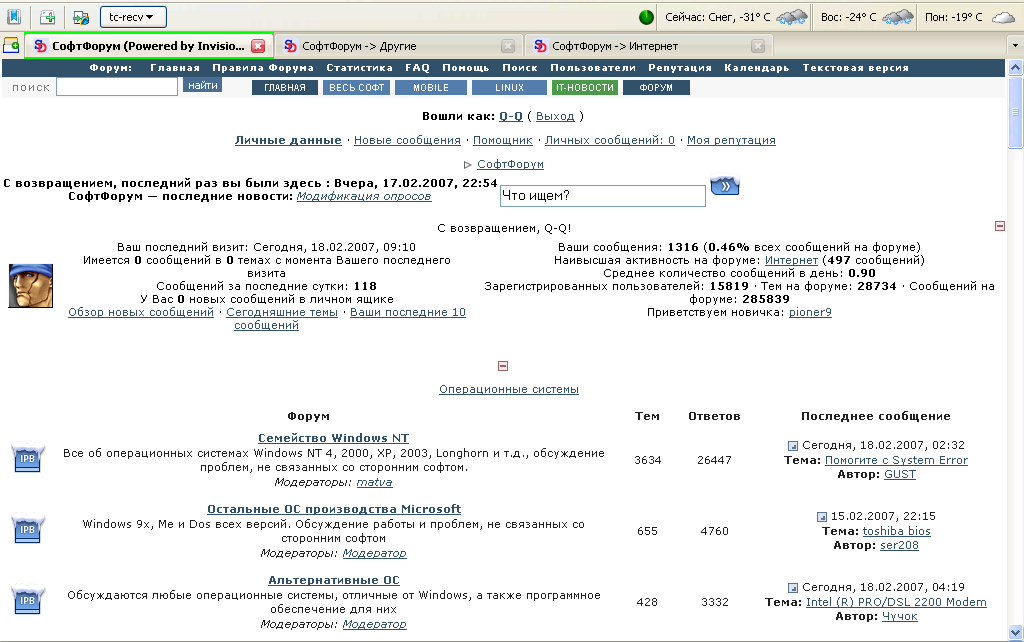Click the triangle icon before СофтФорум breadcrumb
1024x642 pixels.
[468, 165]
